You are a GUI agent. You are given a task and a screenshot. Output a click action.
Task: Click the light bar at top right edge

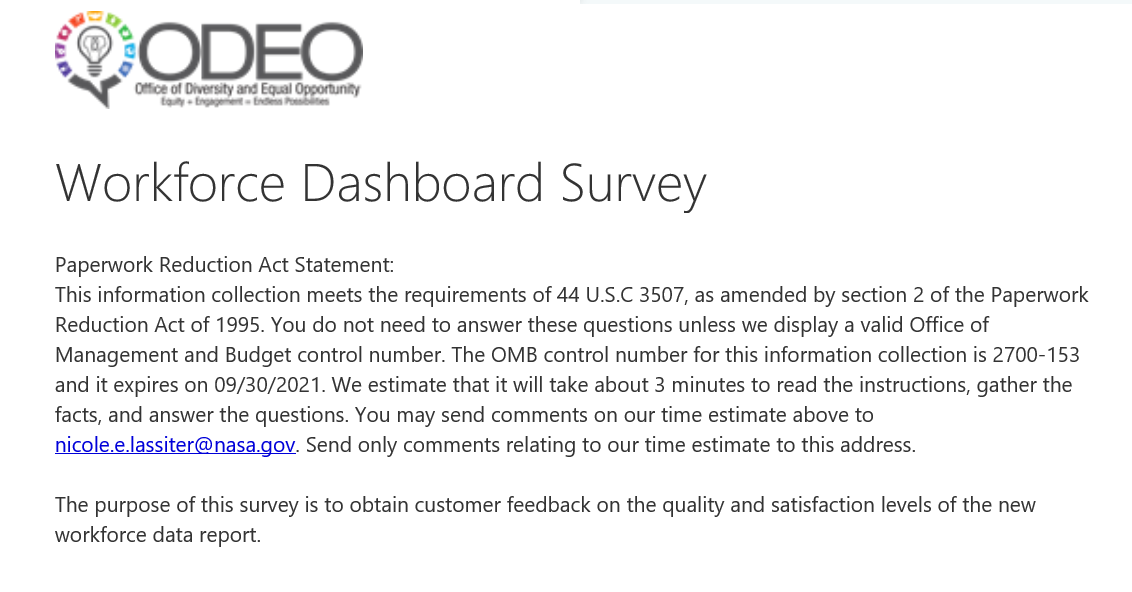[x=855, y=2]
